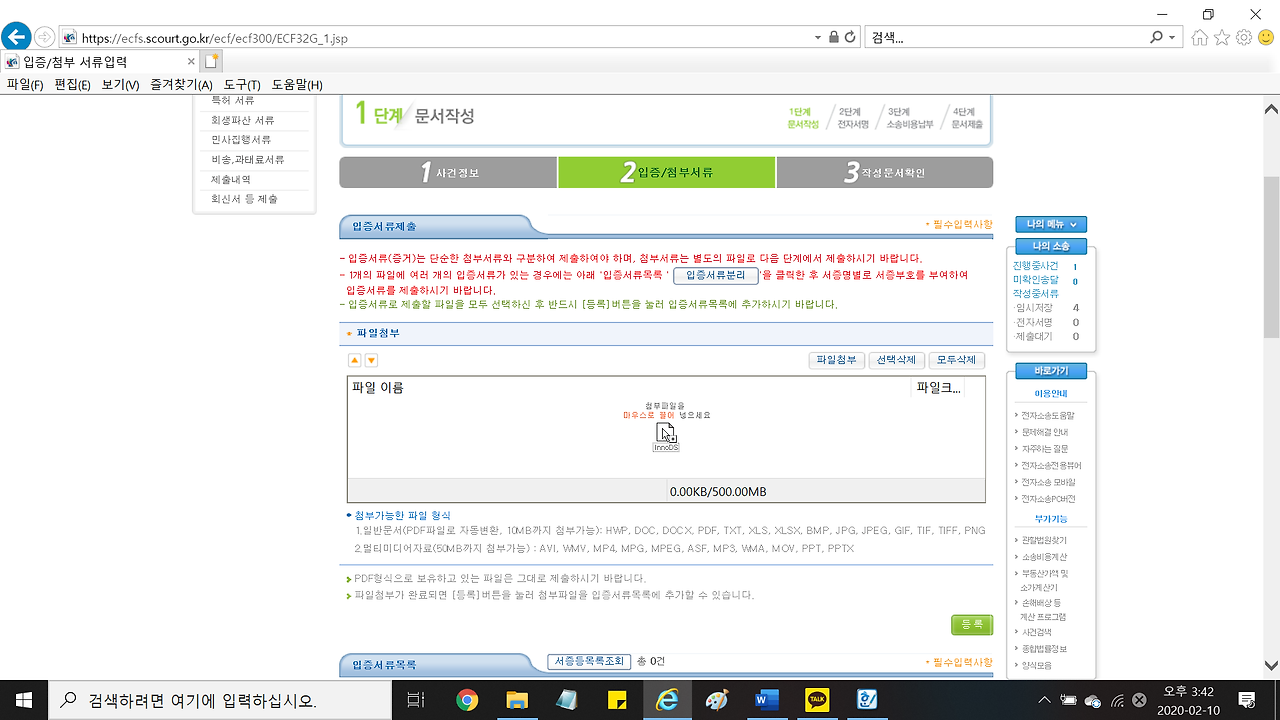Click the green 등록 button

click(972, 625)
